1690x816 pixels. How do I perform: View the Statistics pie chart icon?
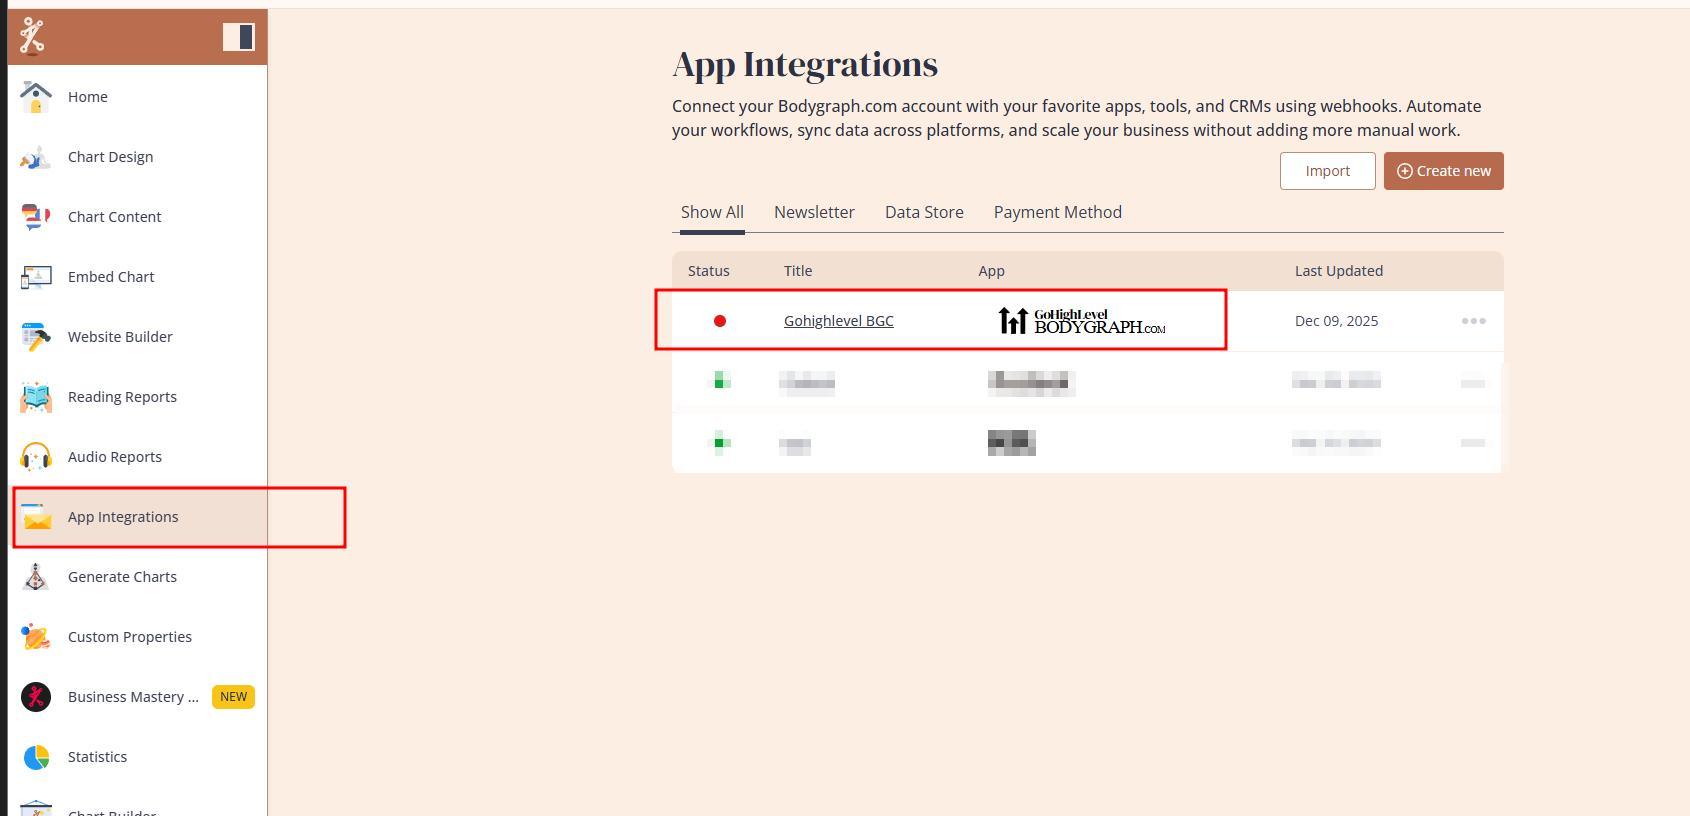click(36, 757)
